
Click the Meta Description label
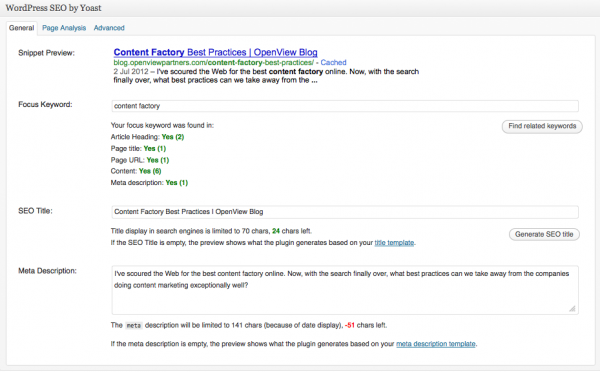click(47, 271)
